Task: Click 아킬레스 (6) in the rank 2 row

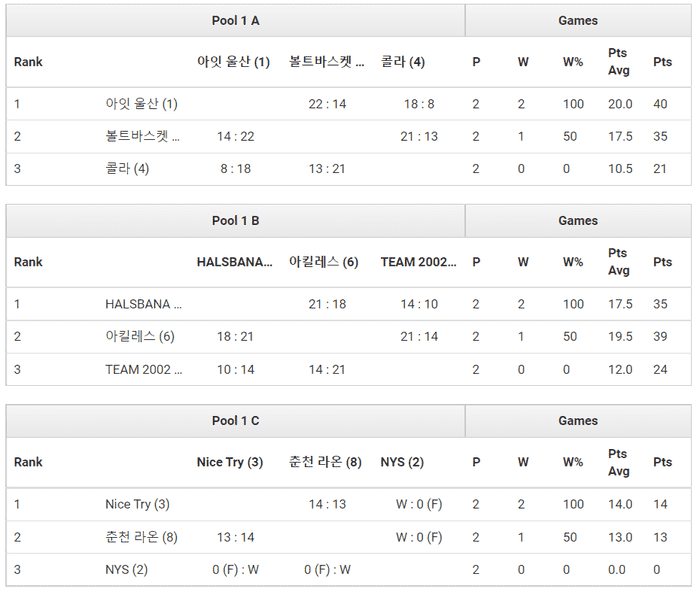Action: coord(140,337)
